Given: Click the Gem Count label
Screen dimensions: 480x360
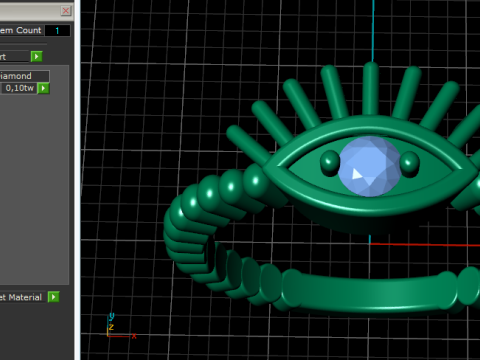Looking at the screenshot, I should 21,30.
